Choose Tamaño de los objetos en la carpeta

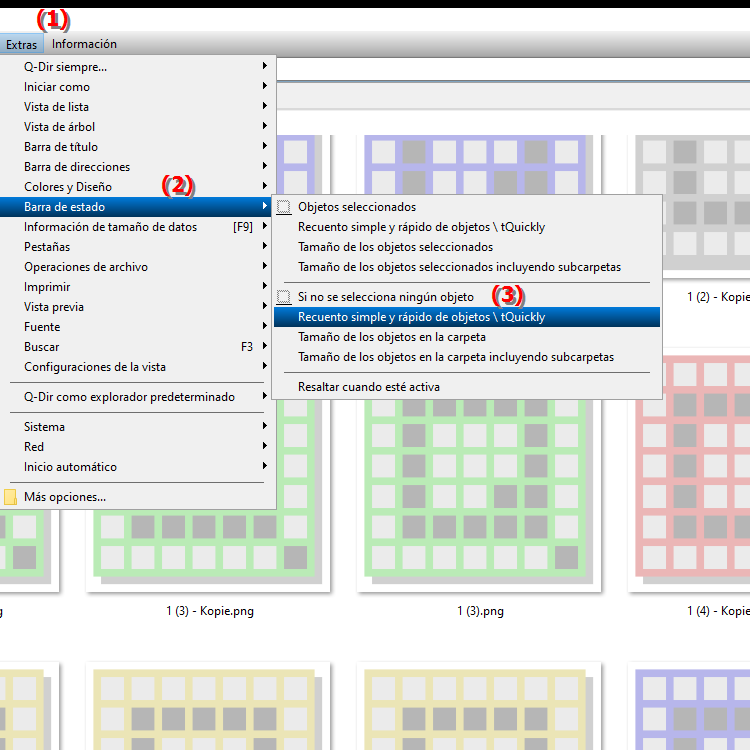pos(467,337)
